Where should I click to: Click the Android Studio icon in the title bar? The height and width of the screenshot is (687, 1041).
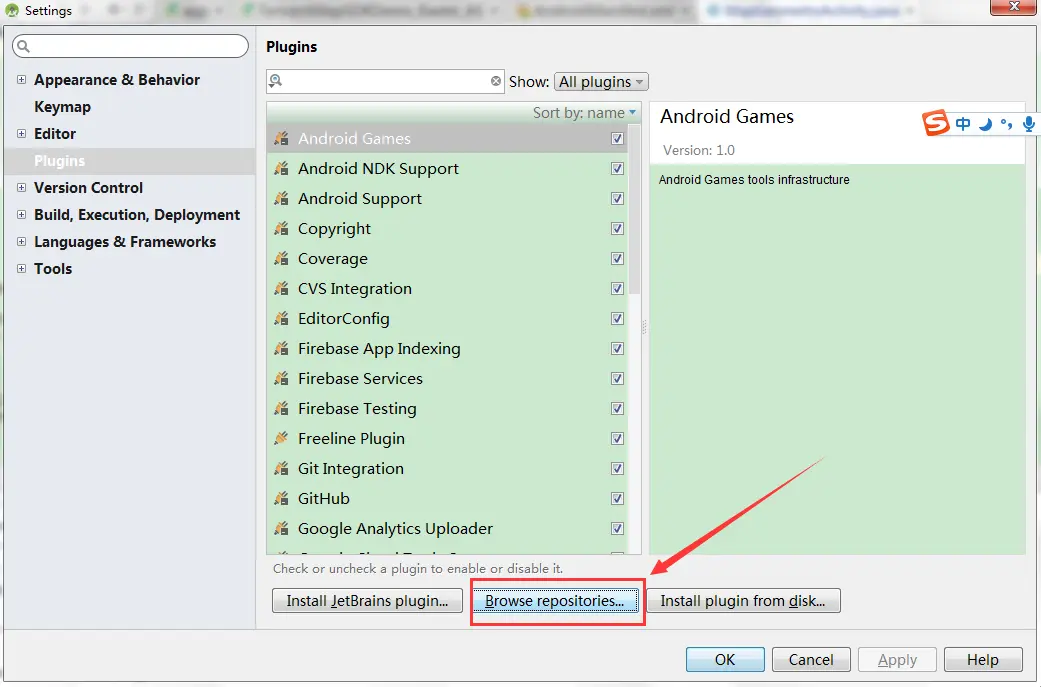tap(12, 11)
